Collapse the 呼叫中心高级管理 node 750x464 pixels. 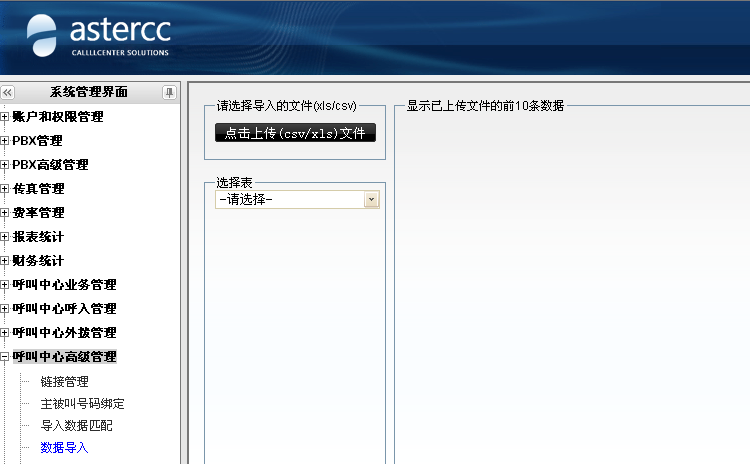5,357
